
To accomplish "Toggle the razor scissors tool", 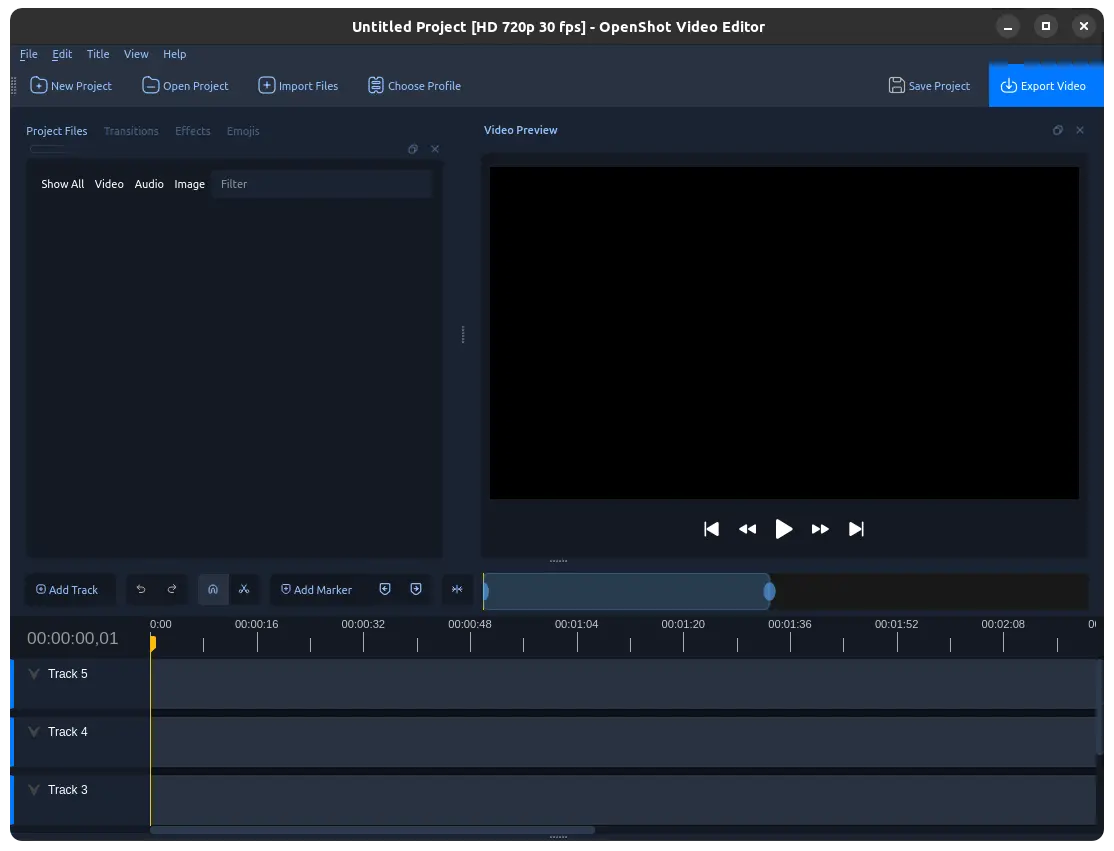I will [x=244, y=590].
